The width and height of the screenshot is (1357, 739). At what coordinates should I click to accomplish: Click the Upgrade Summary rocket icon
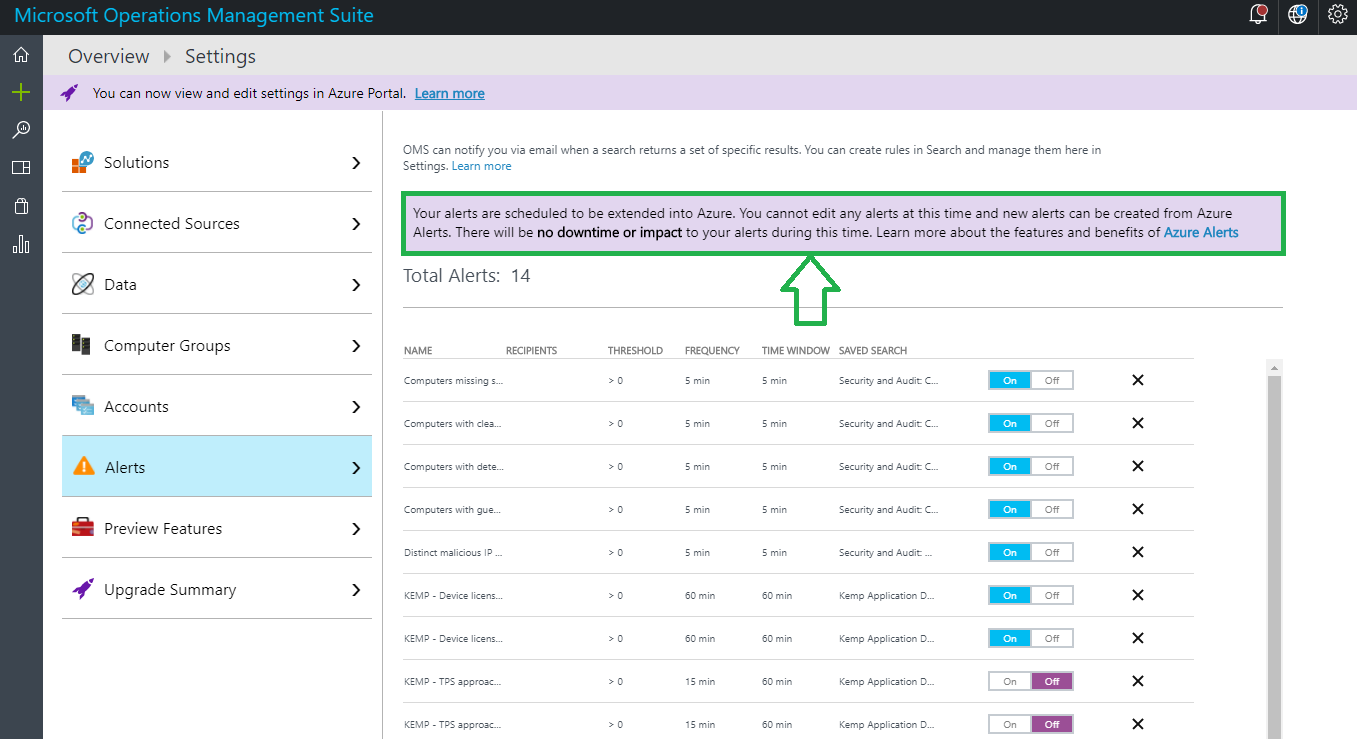point(83,589)
